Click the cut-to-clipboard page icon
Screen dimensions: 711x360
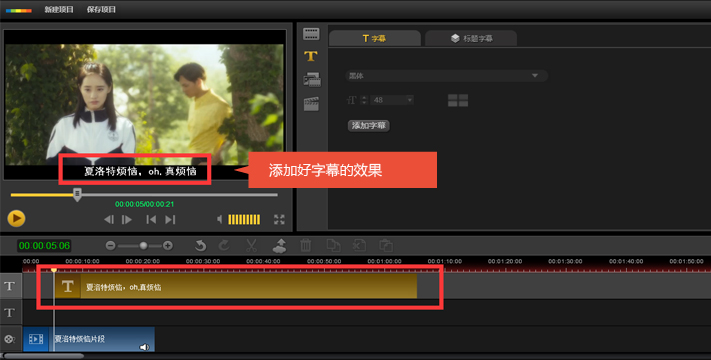click(x=360, y=246)
